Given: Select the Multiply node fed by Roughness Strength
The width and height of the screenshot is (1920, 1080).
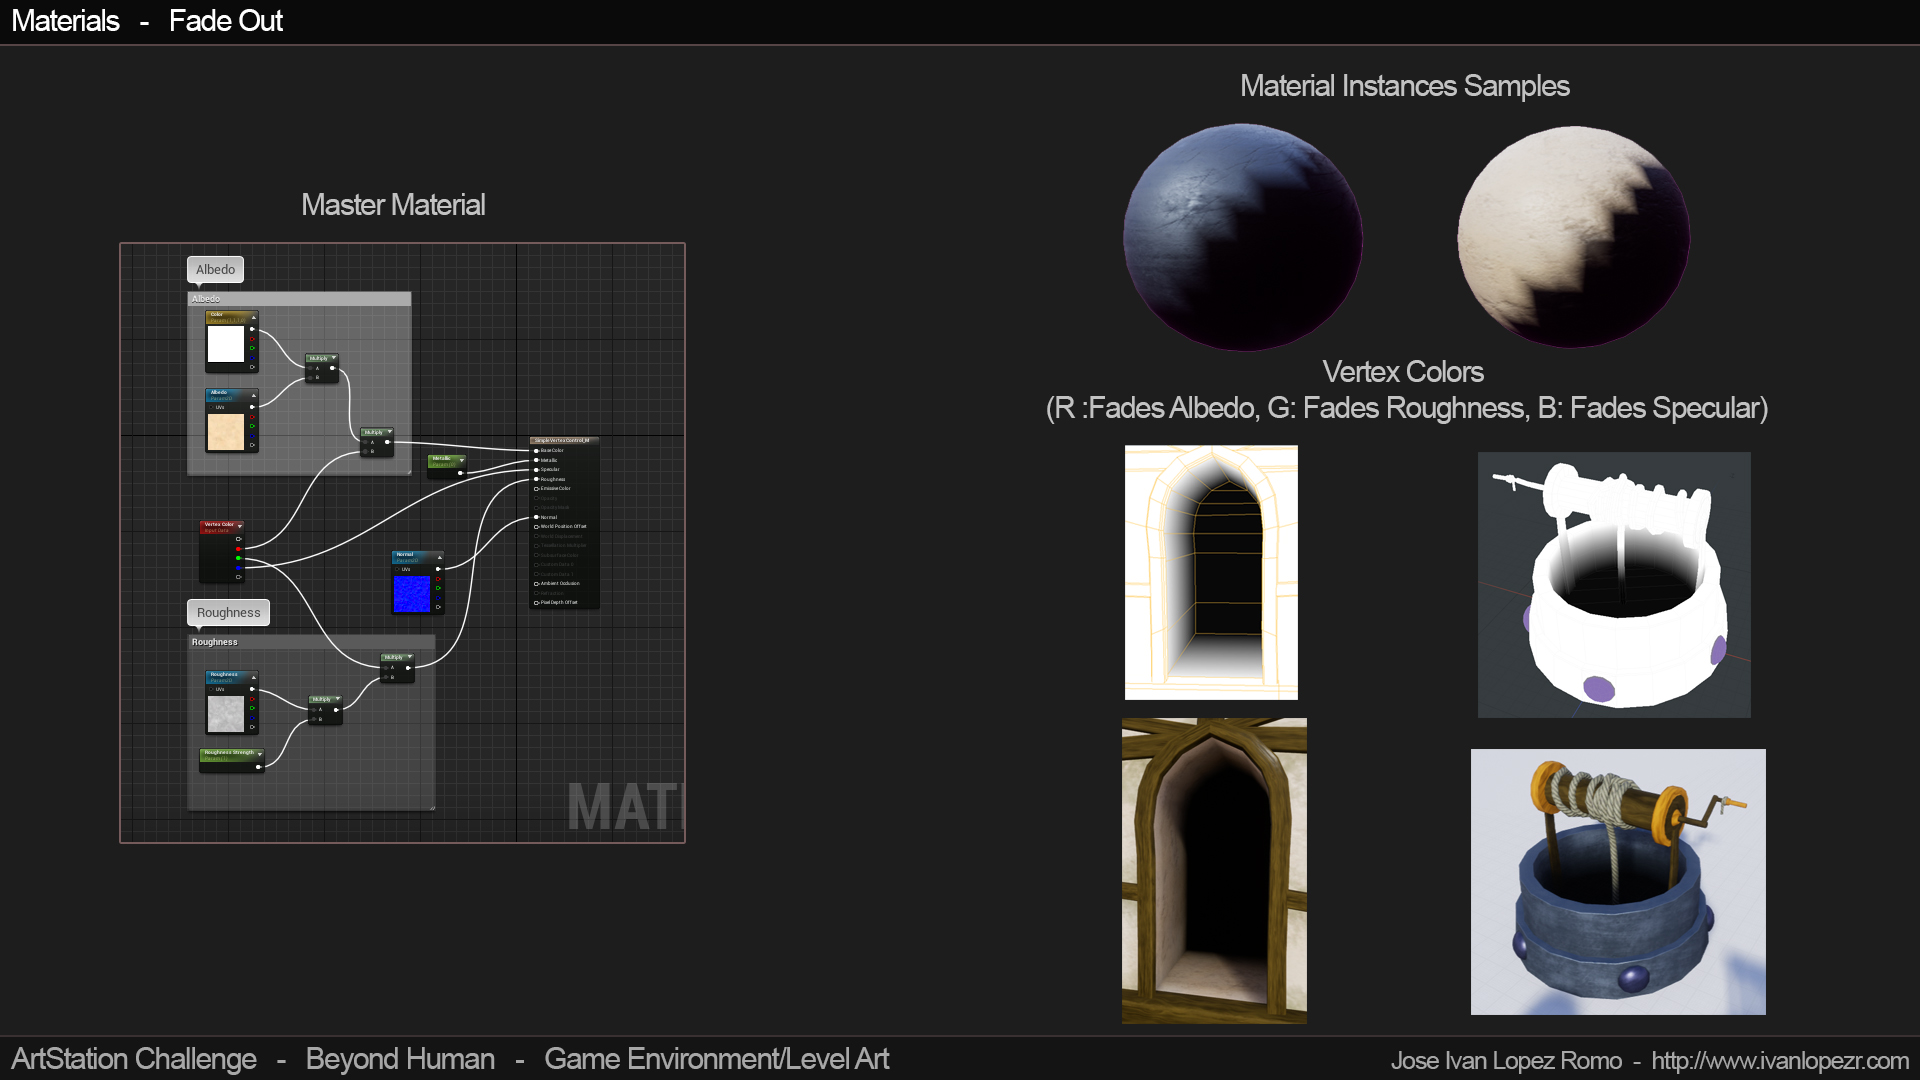Looking at the screenshot, I should coord(325,709).
